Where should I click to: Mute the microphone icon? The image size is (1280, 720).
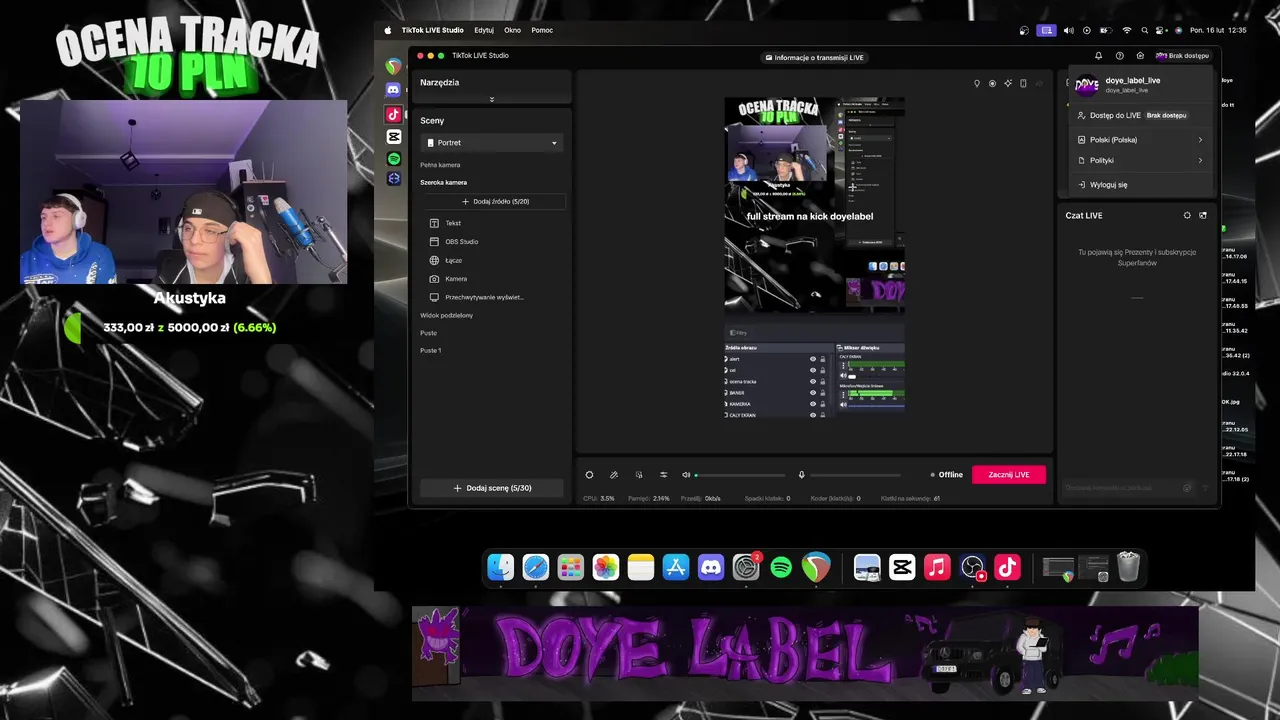[801, 475]
